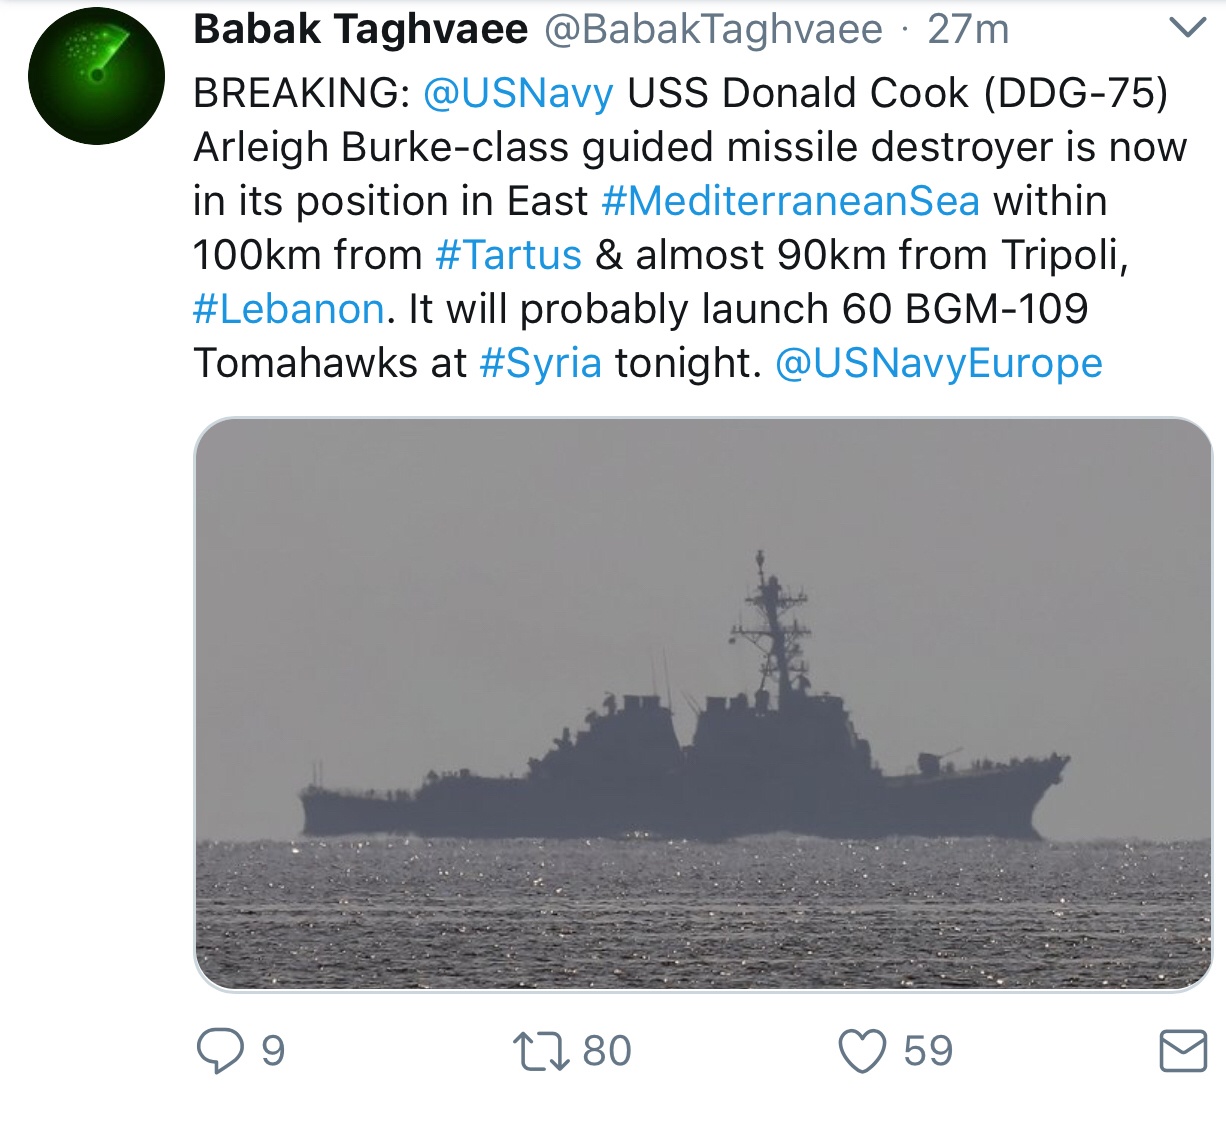This screenshot has height=1125, width=1226.
Task: Expand tweet options chevron menu
Action: (x=1187, y=29)
